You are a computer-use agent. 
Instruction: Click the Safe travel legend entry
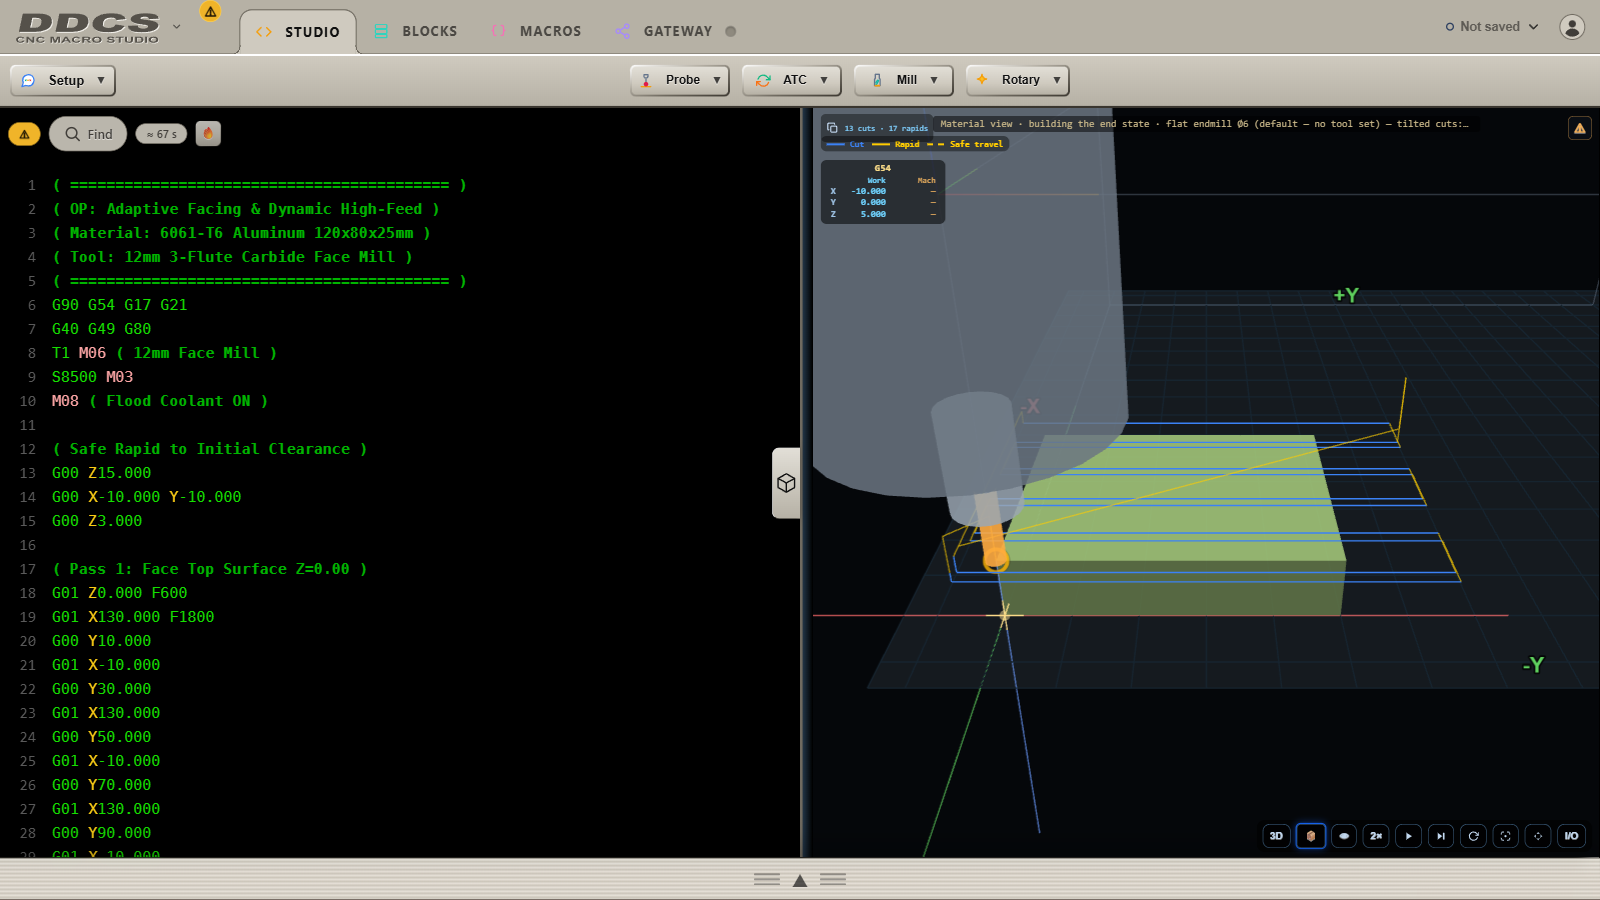click(x=965, y=144)
